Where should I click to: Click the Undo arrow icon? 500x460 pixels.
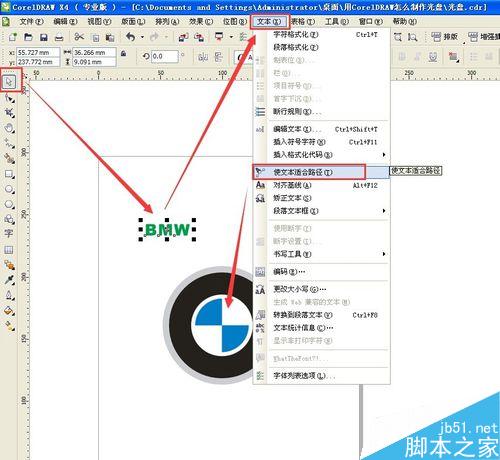(x=131, y=37)
